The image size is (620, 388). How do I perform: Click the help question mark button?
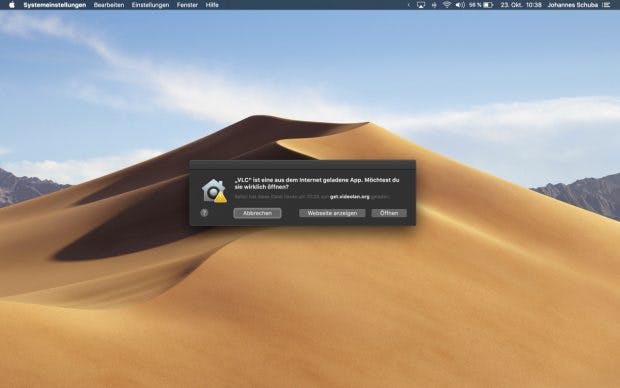204,213
